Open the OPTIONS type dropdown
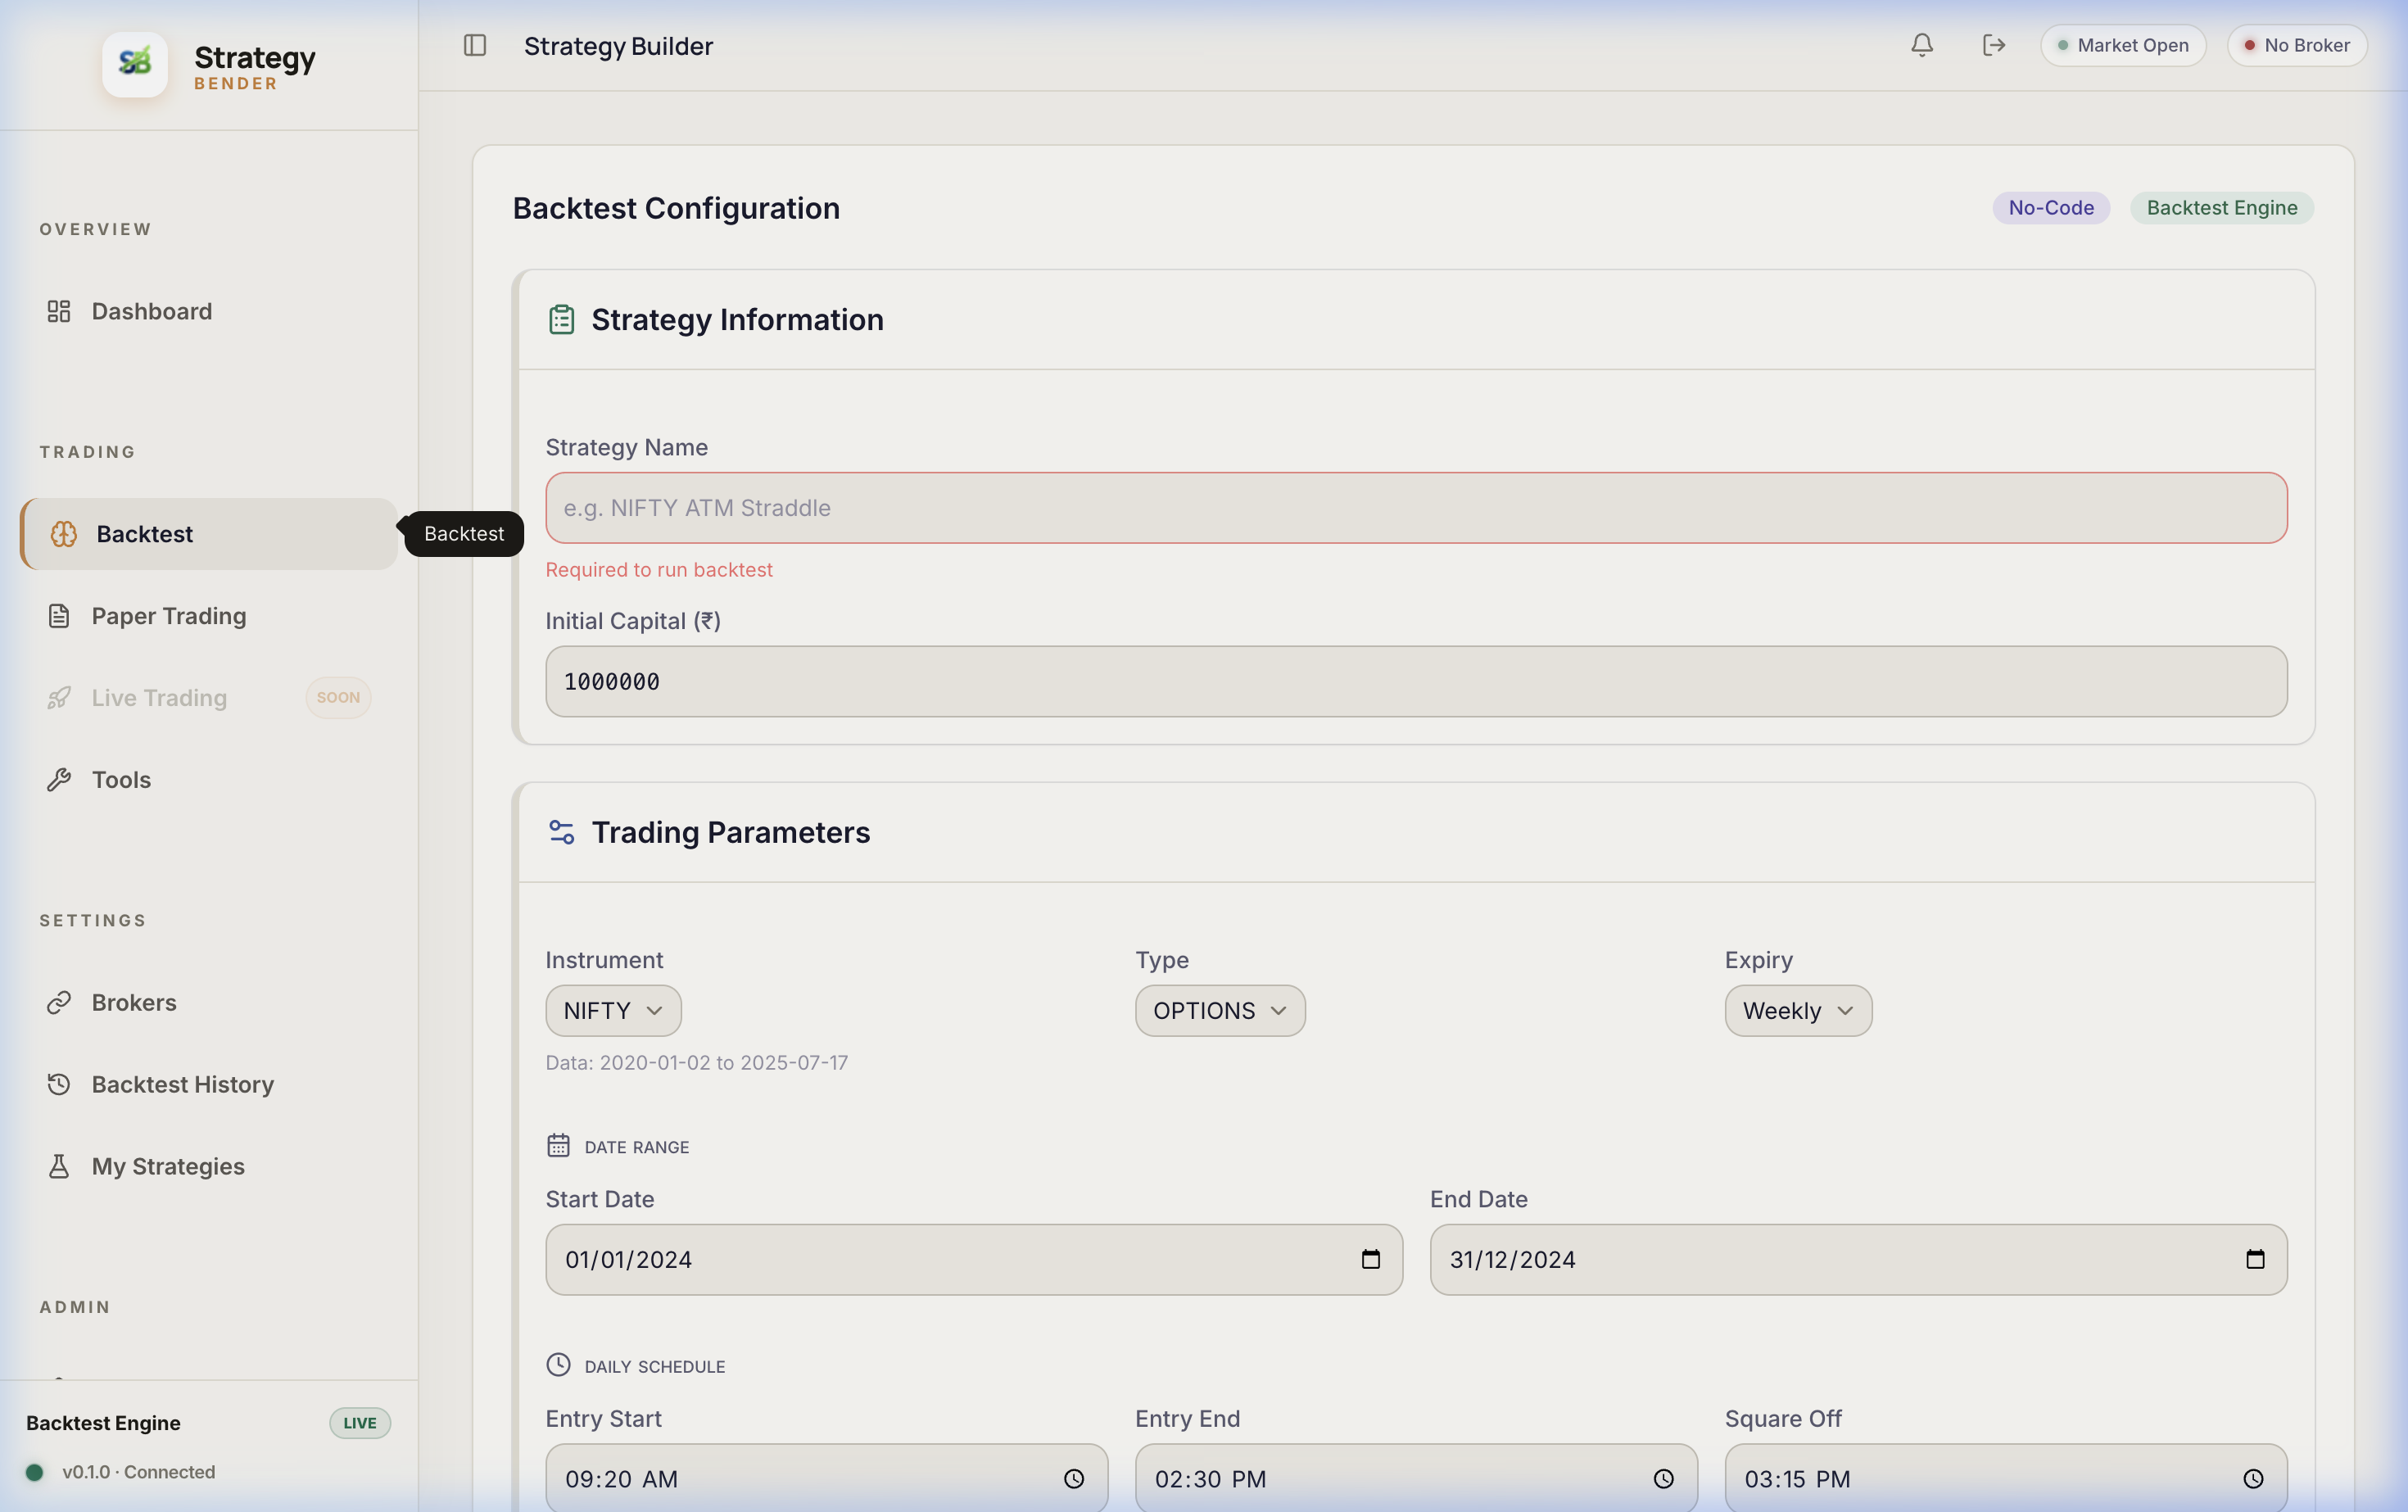Screen dimensions: 2408x1512 pos(1219,1010)
